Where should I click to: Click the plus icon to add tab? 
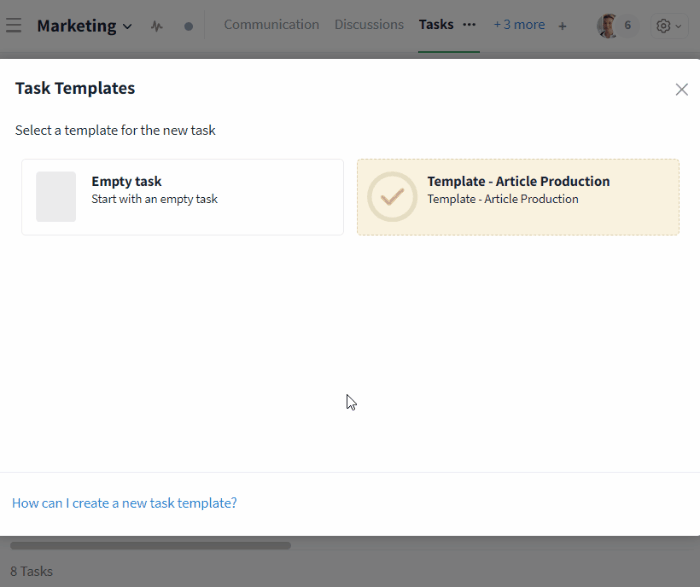(562, 26)
